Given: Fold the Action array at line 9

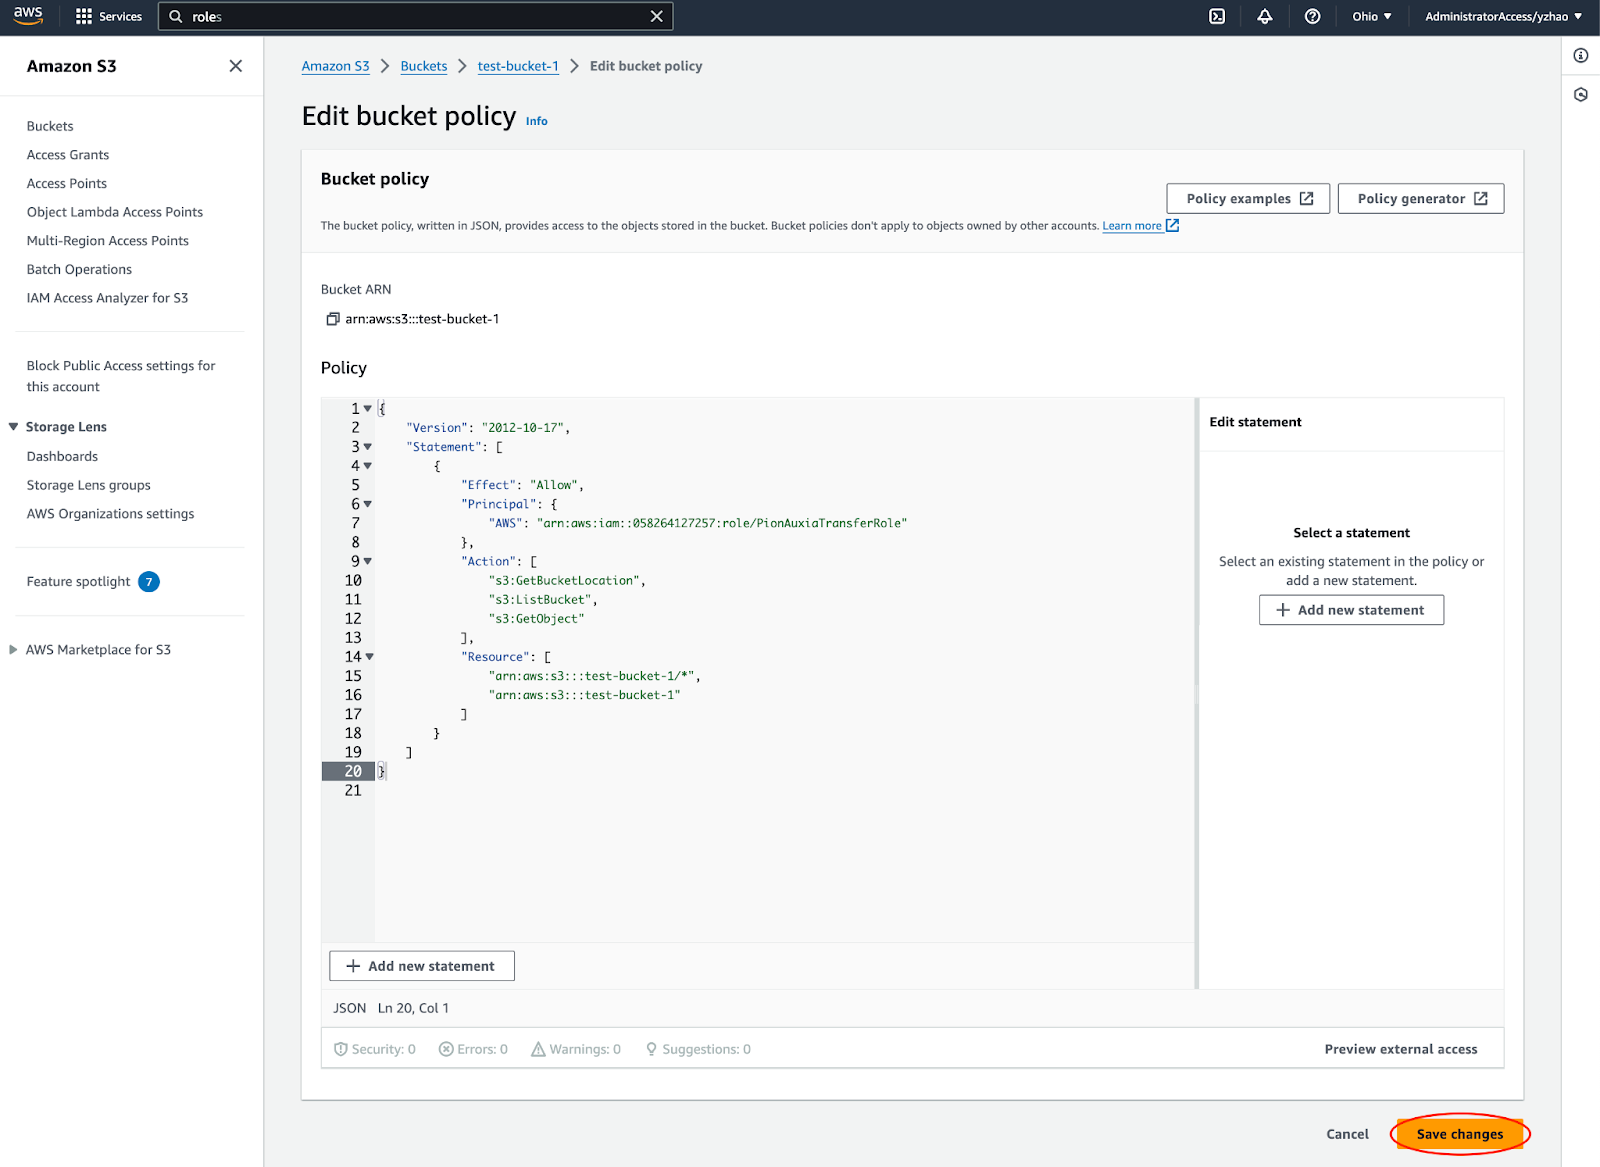Looking at the screenshot, I should 368,561.
